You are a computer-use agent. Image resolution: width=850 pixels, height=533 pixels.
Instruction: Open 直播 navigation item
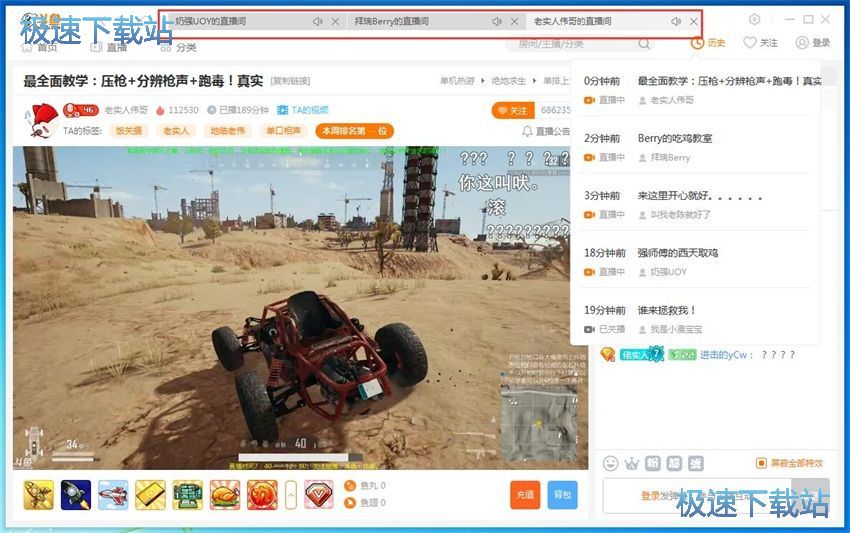(109, 47)
